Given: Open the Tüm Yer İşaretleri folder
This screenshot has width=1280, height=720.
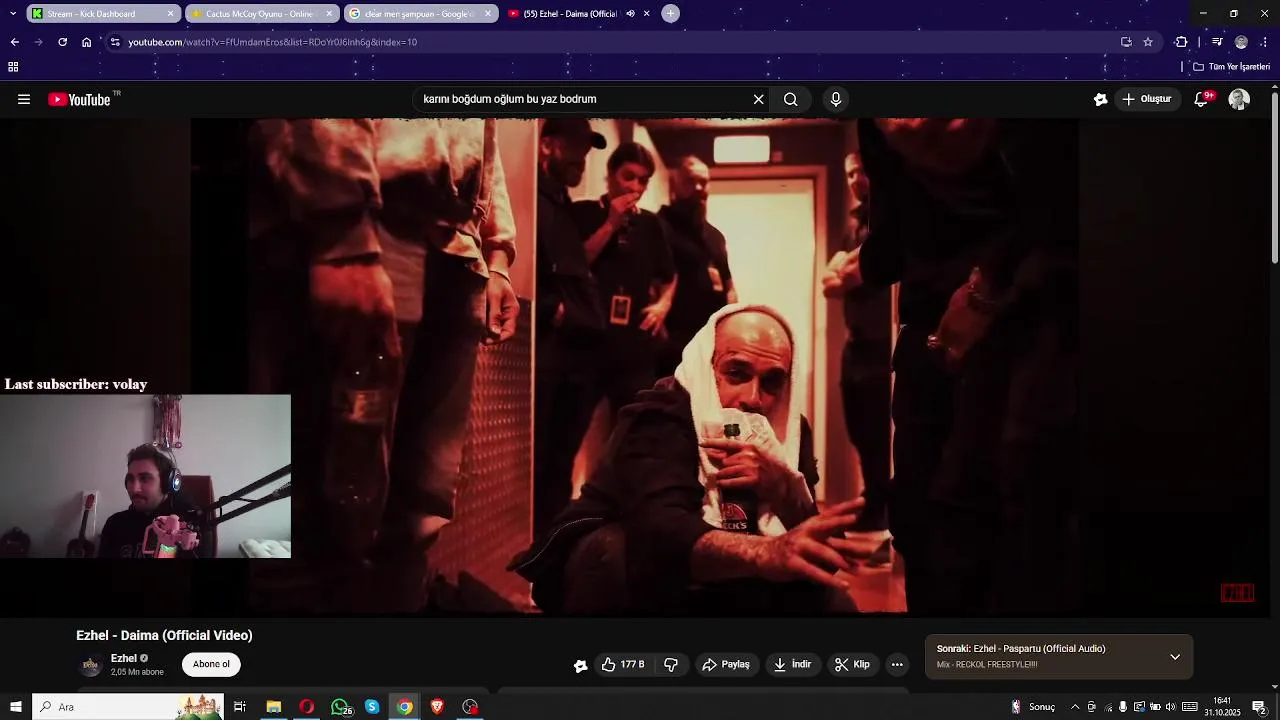Looking at the screenshot, I should click(x=1232, y=67).
